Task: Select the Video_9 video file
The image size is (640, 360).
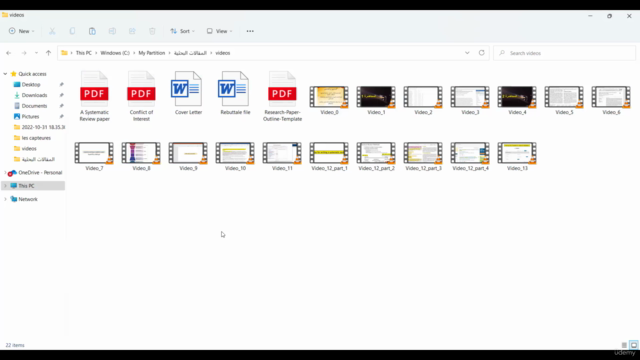Action: click(x=188, y=156)
